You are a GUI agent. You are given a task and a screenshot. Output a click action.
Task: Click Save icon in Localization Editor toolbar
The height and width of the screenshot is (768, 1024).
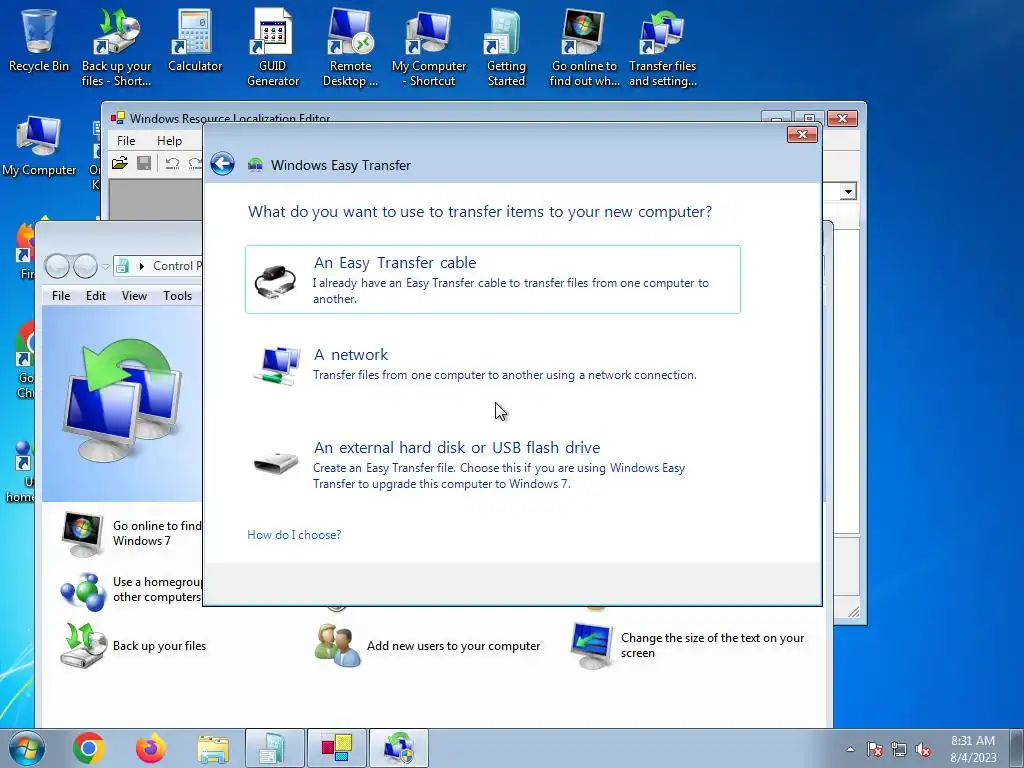pyautogui.click(x=144, y=163)
